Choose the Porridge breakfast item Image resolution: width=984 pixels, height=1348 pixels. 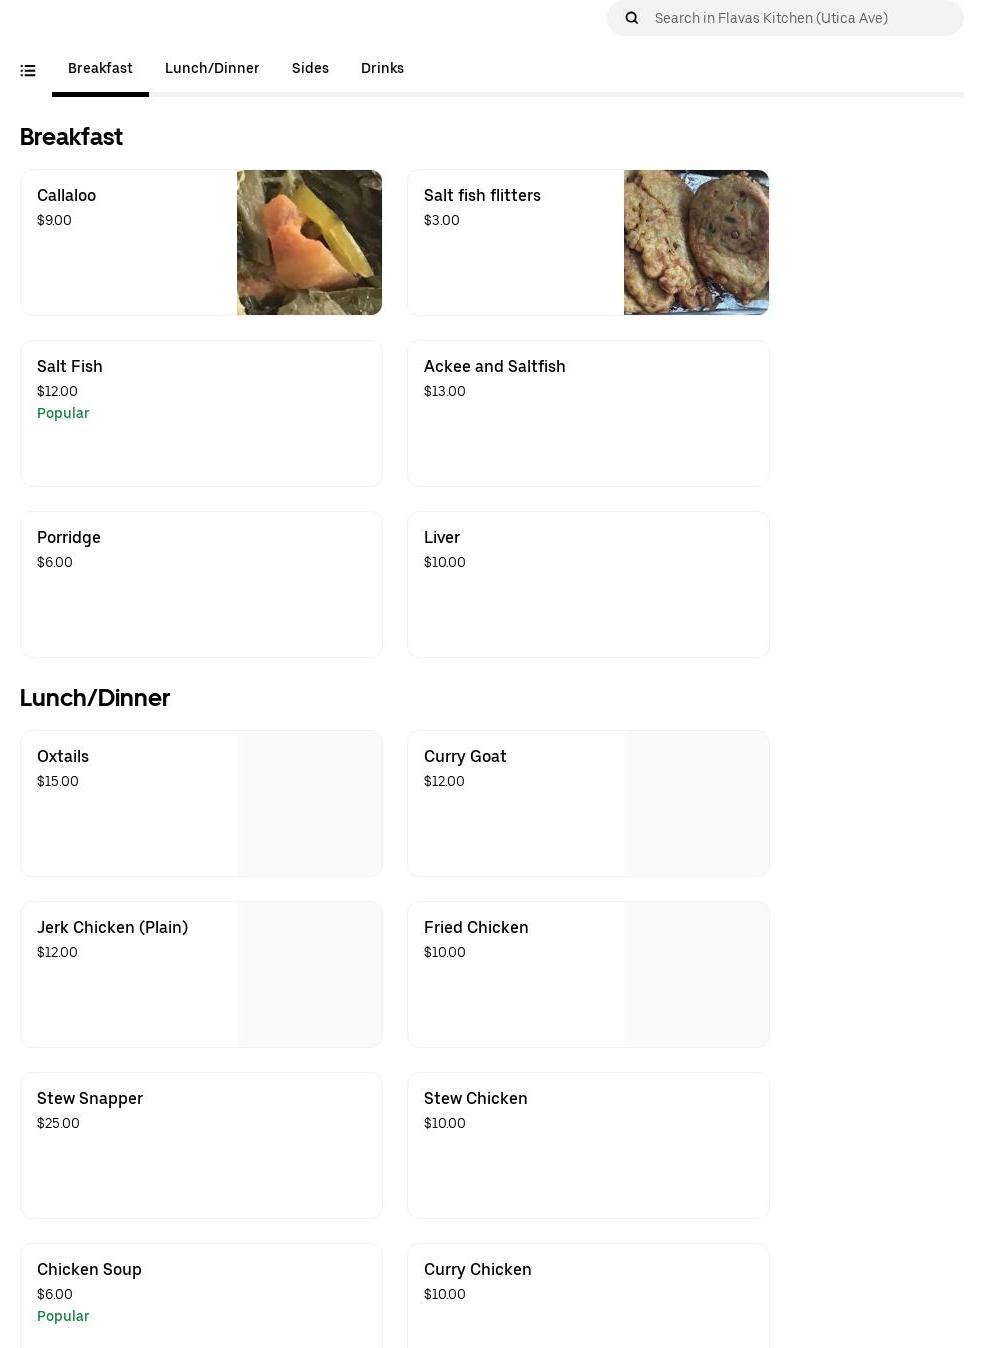[x=201, y=584]
